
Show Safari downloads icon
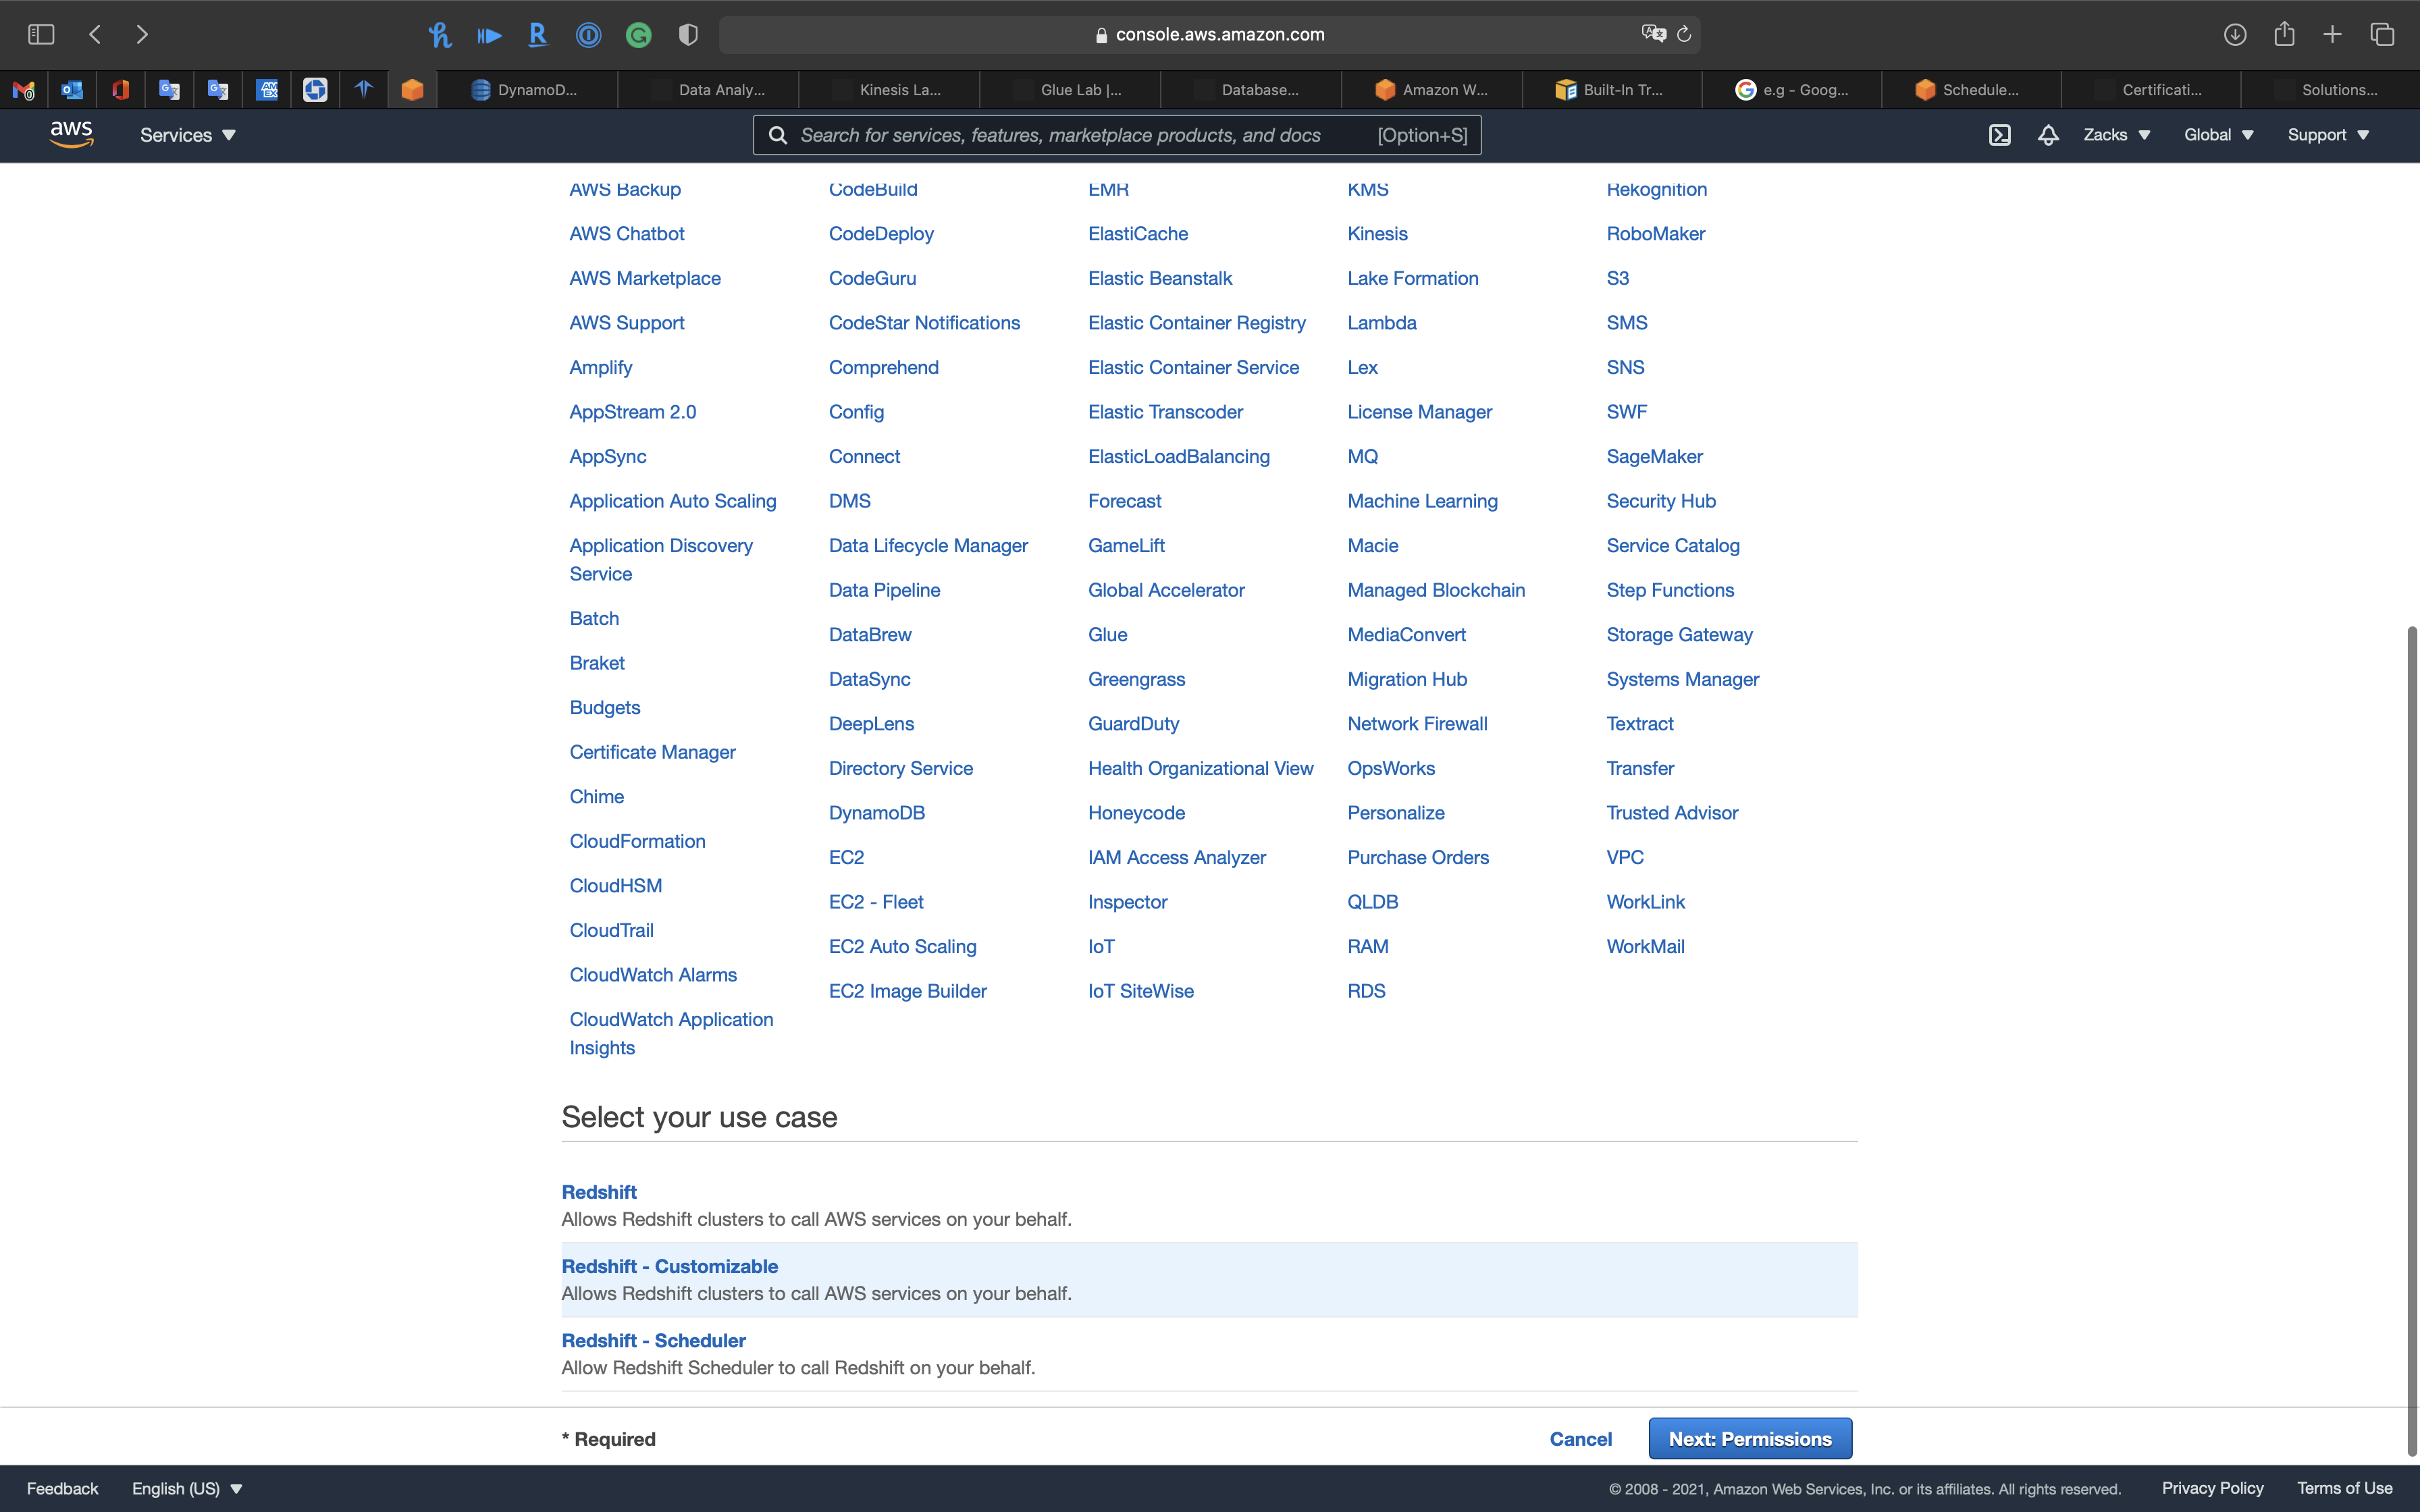click(2235, 34)
